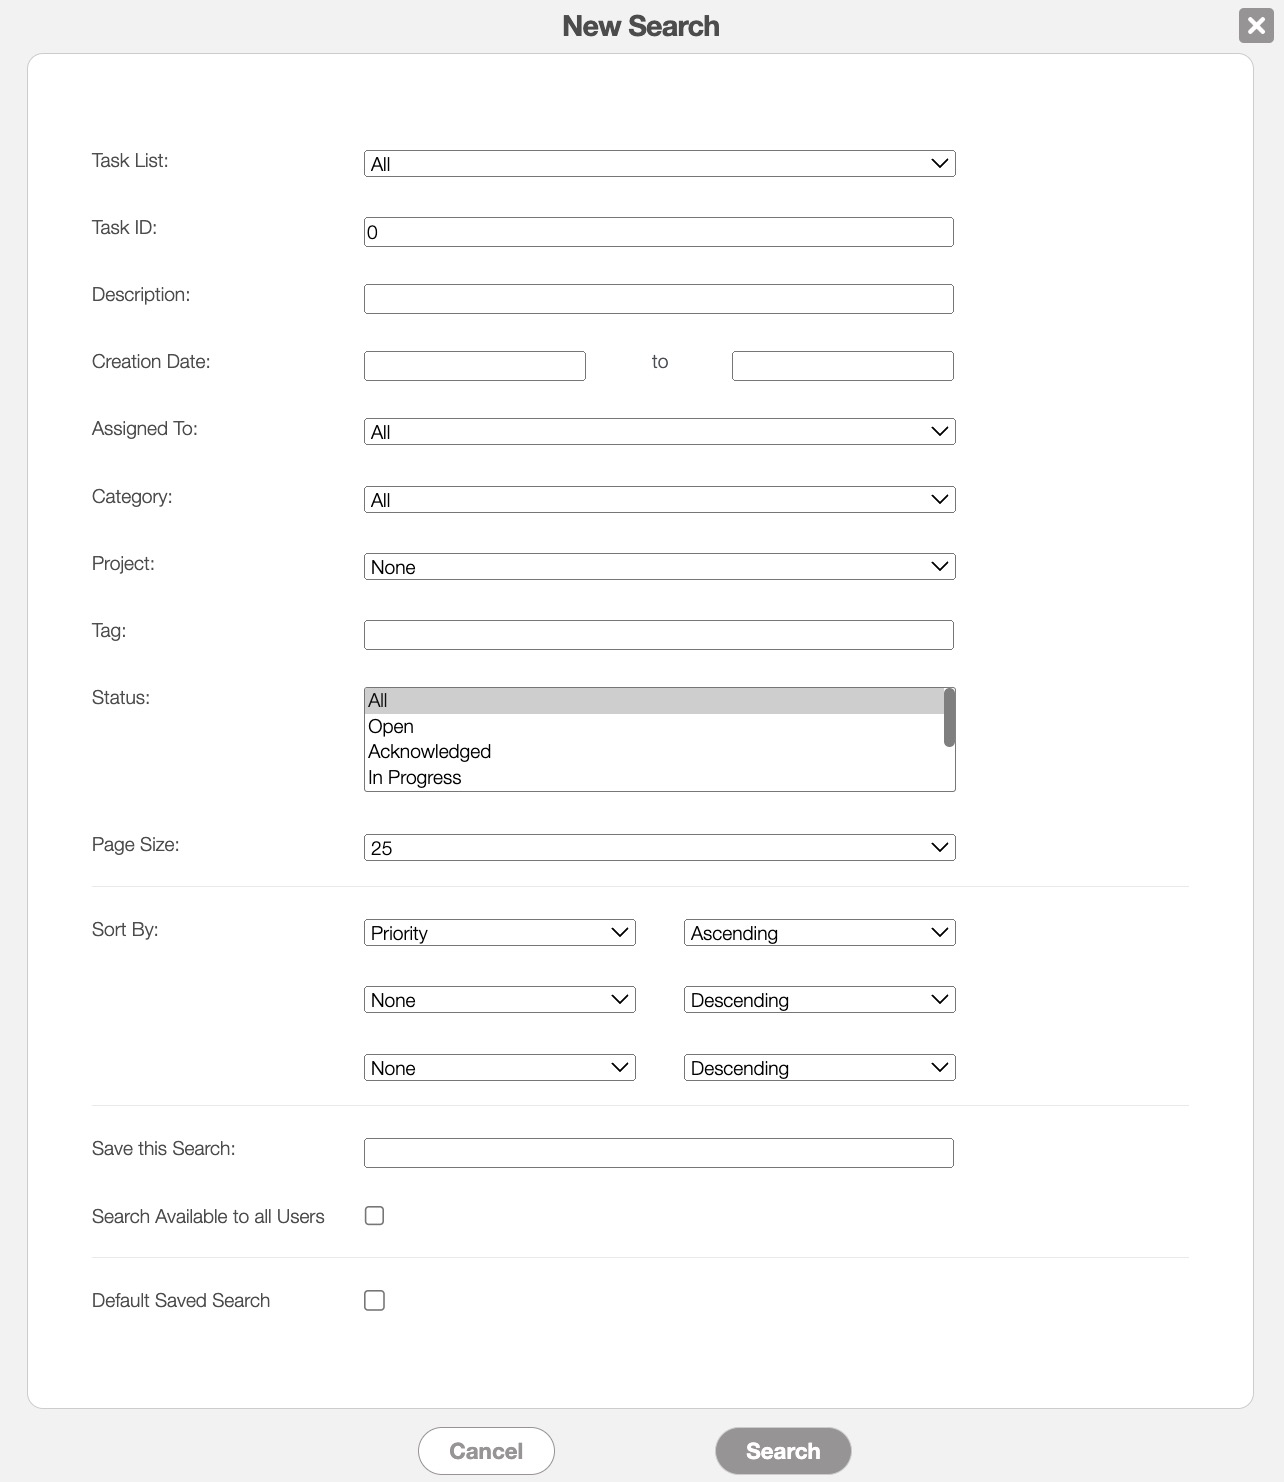The width and height of the screenshot is (1284, 1482).
Task: Click the Cancel button
Action: point(486,1451)
